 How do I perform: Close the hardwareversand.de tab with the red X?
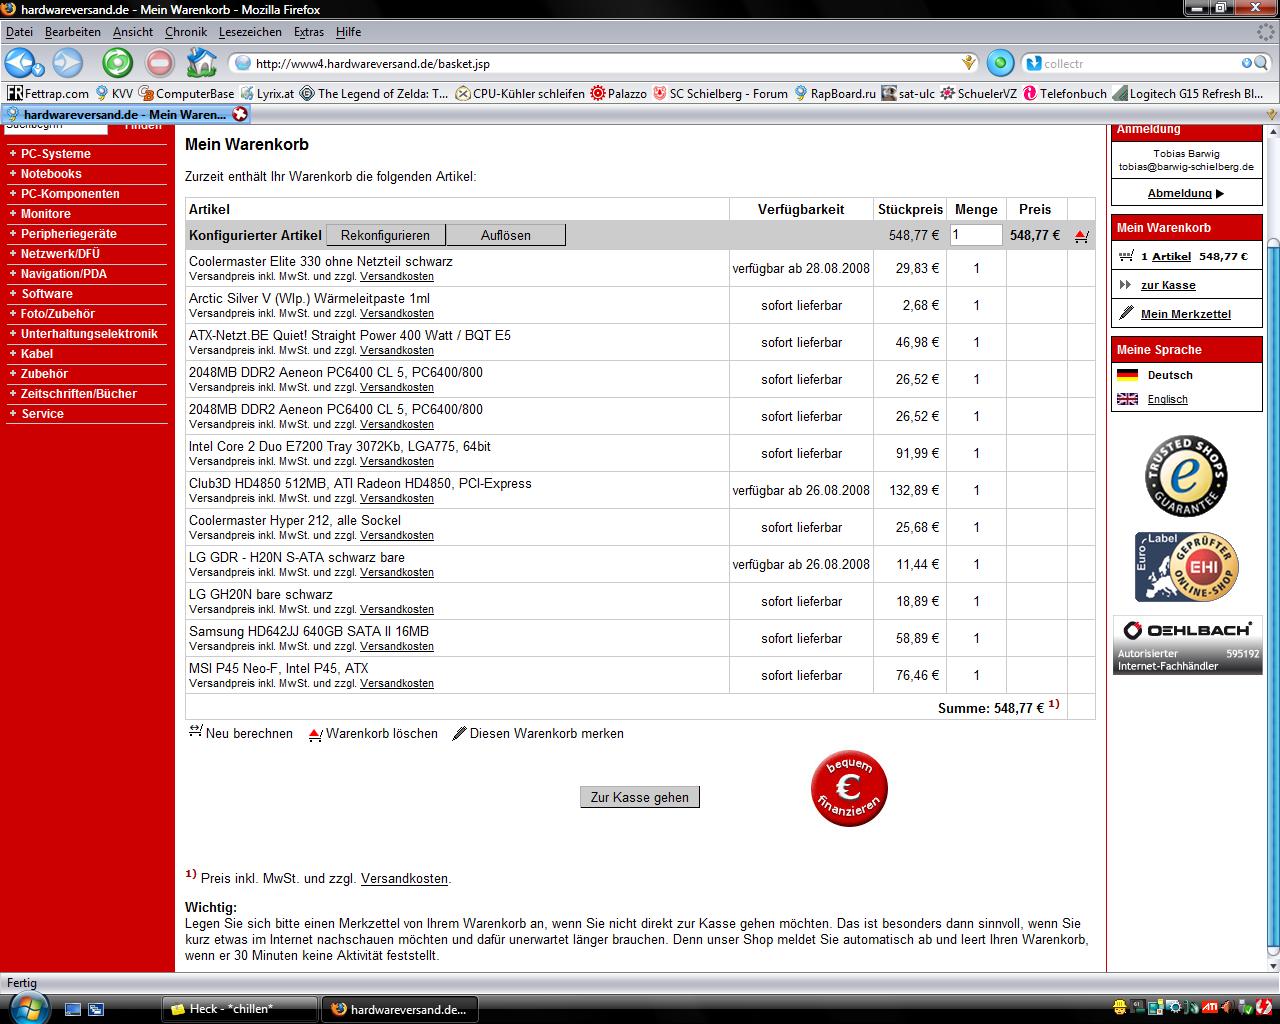[240, 114]
